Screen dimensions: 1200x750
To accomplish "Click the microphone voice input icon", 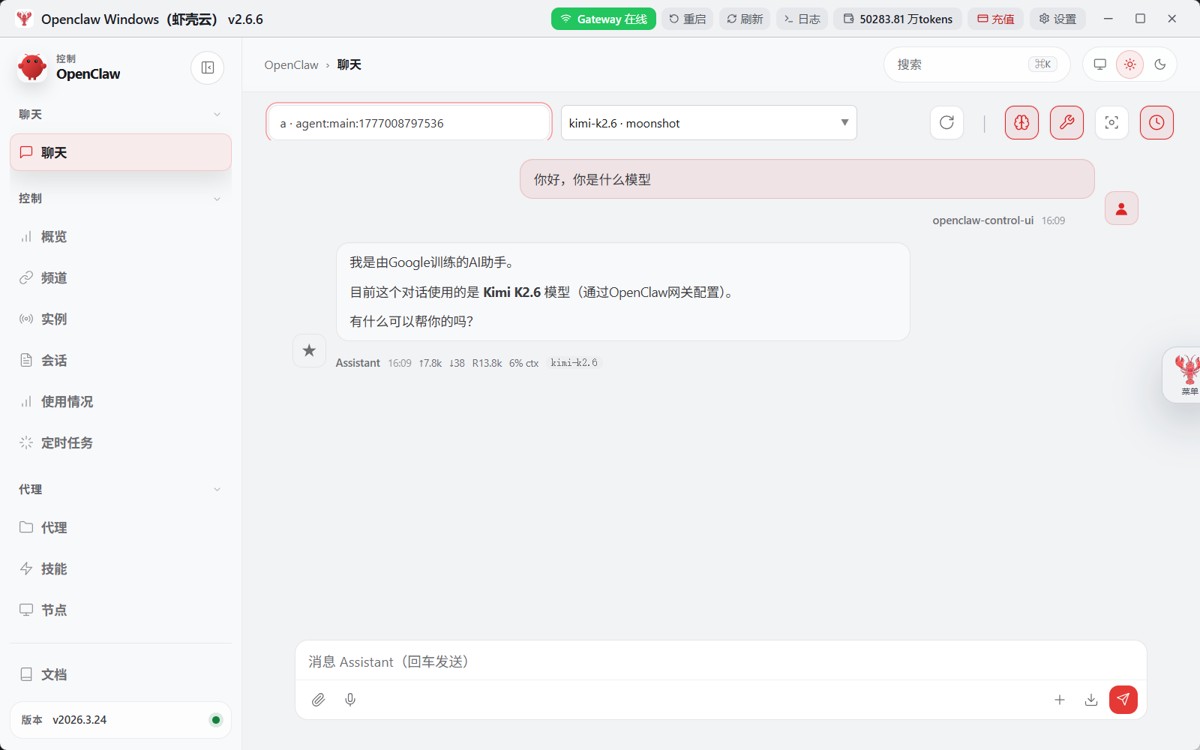I will 350,700.
